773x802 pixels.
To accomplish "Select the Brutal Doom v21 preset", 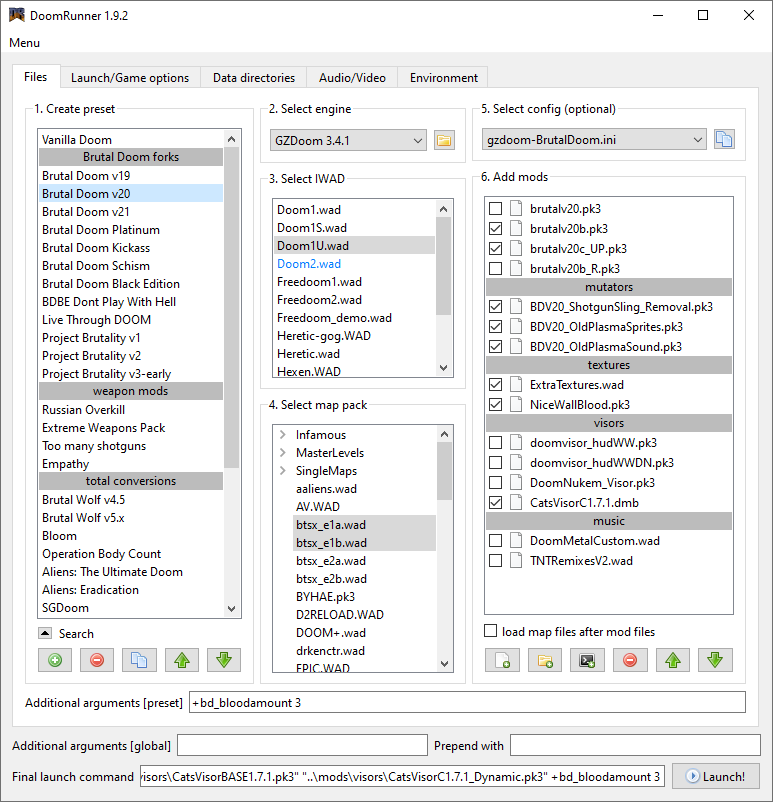I will tap(131, 212).
